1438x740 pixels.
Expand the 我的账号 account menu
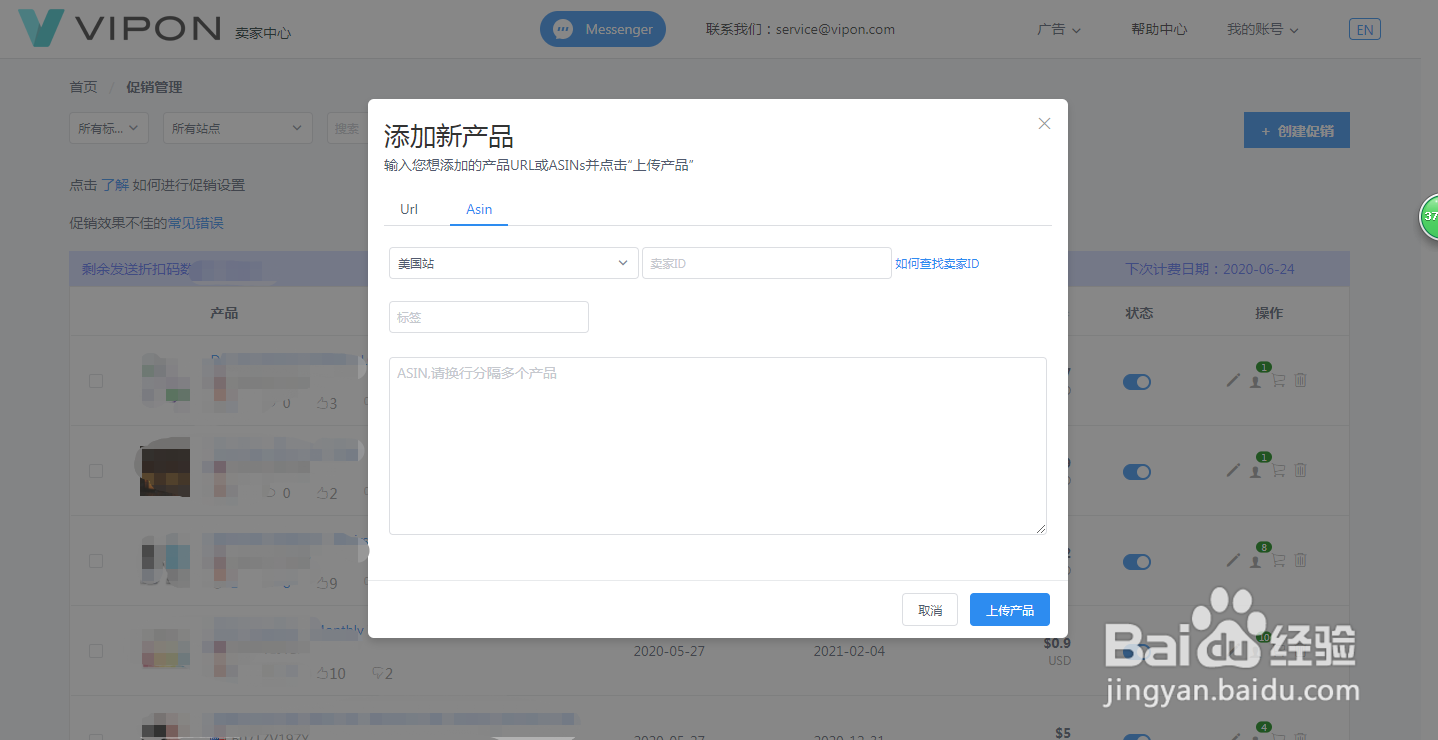click(1262, 29)
